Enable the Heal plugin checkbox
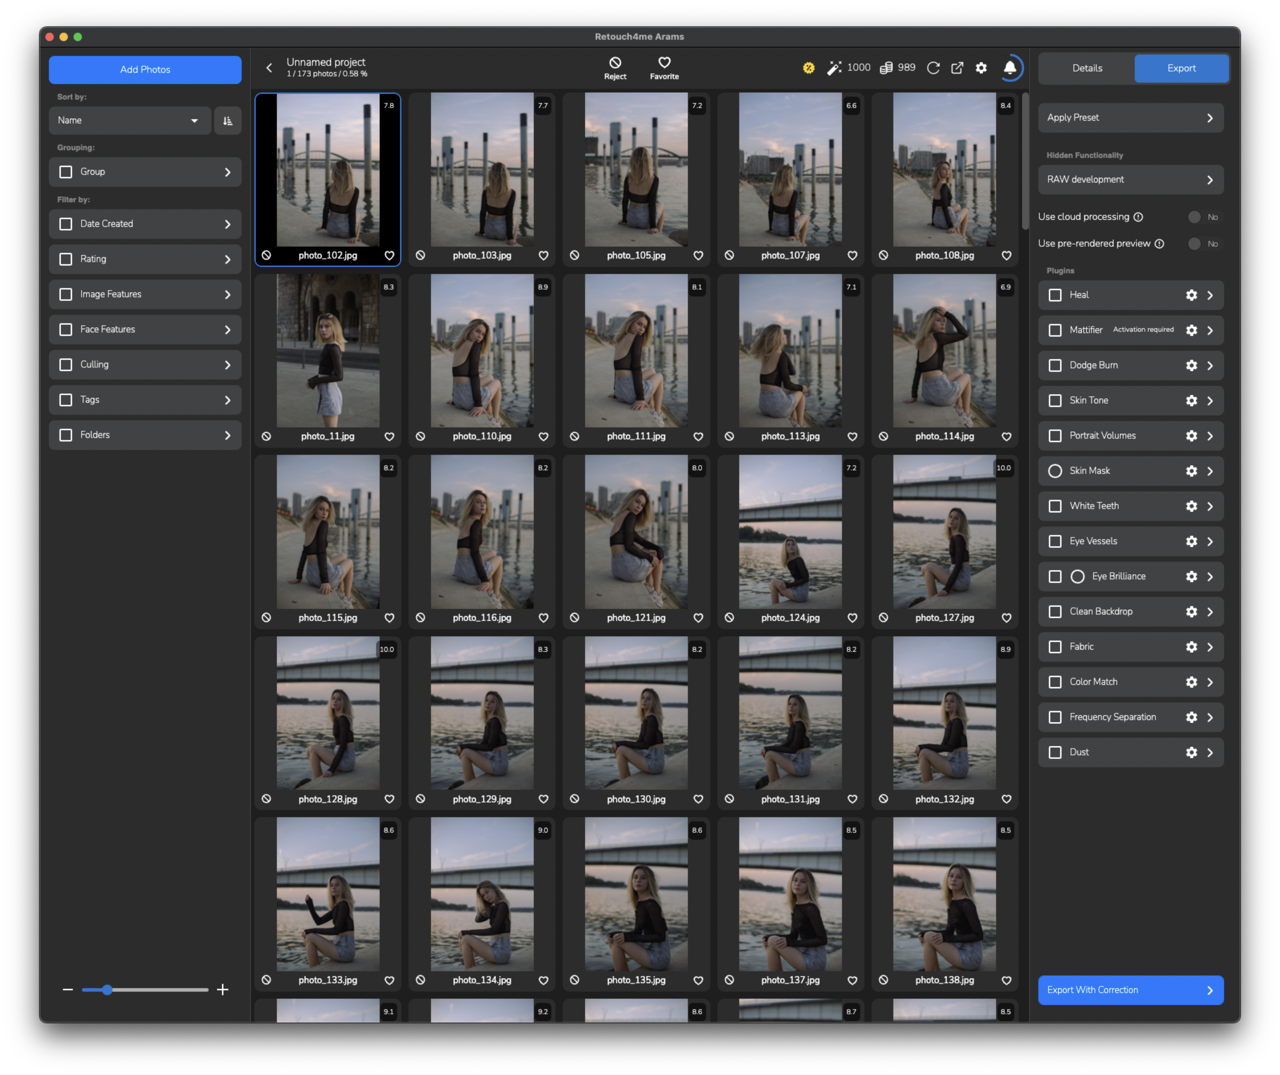Viewport: 1280px width, 1075px height. pos(1055,295)
